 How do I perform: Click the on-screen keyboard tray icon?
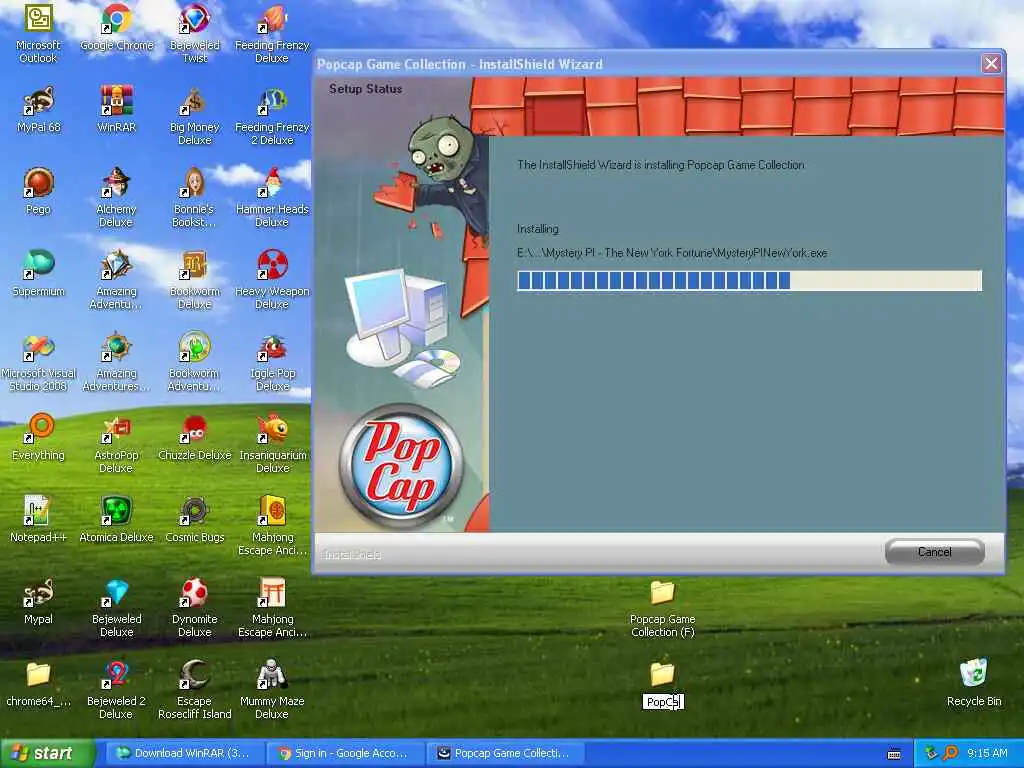click(x=894, y=754)
